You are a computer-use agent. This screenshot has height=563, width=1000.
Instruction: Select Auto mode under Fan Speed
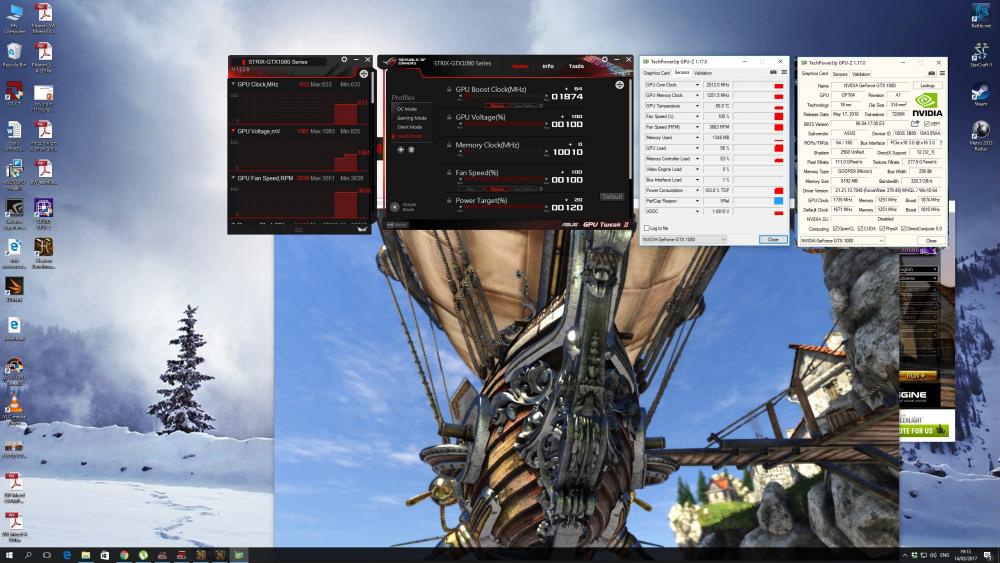pyautogui.click(x=471, y=189)
